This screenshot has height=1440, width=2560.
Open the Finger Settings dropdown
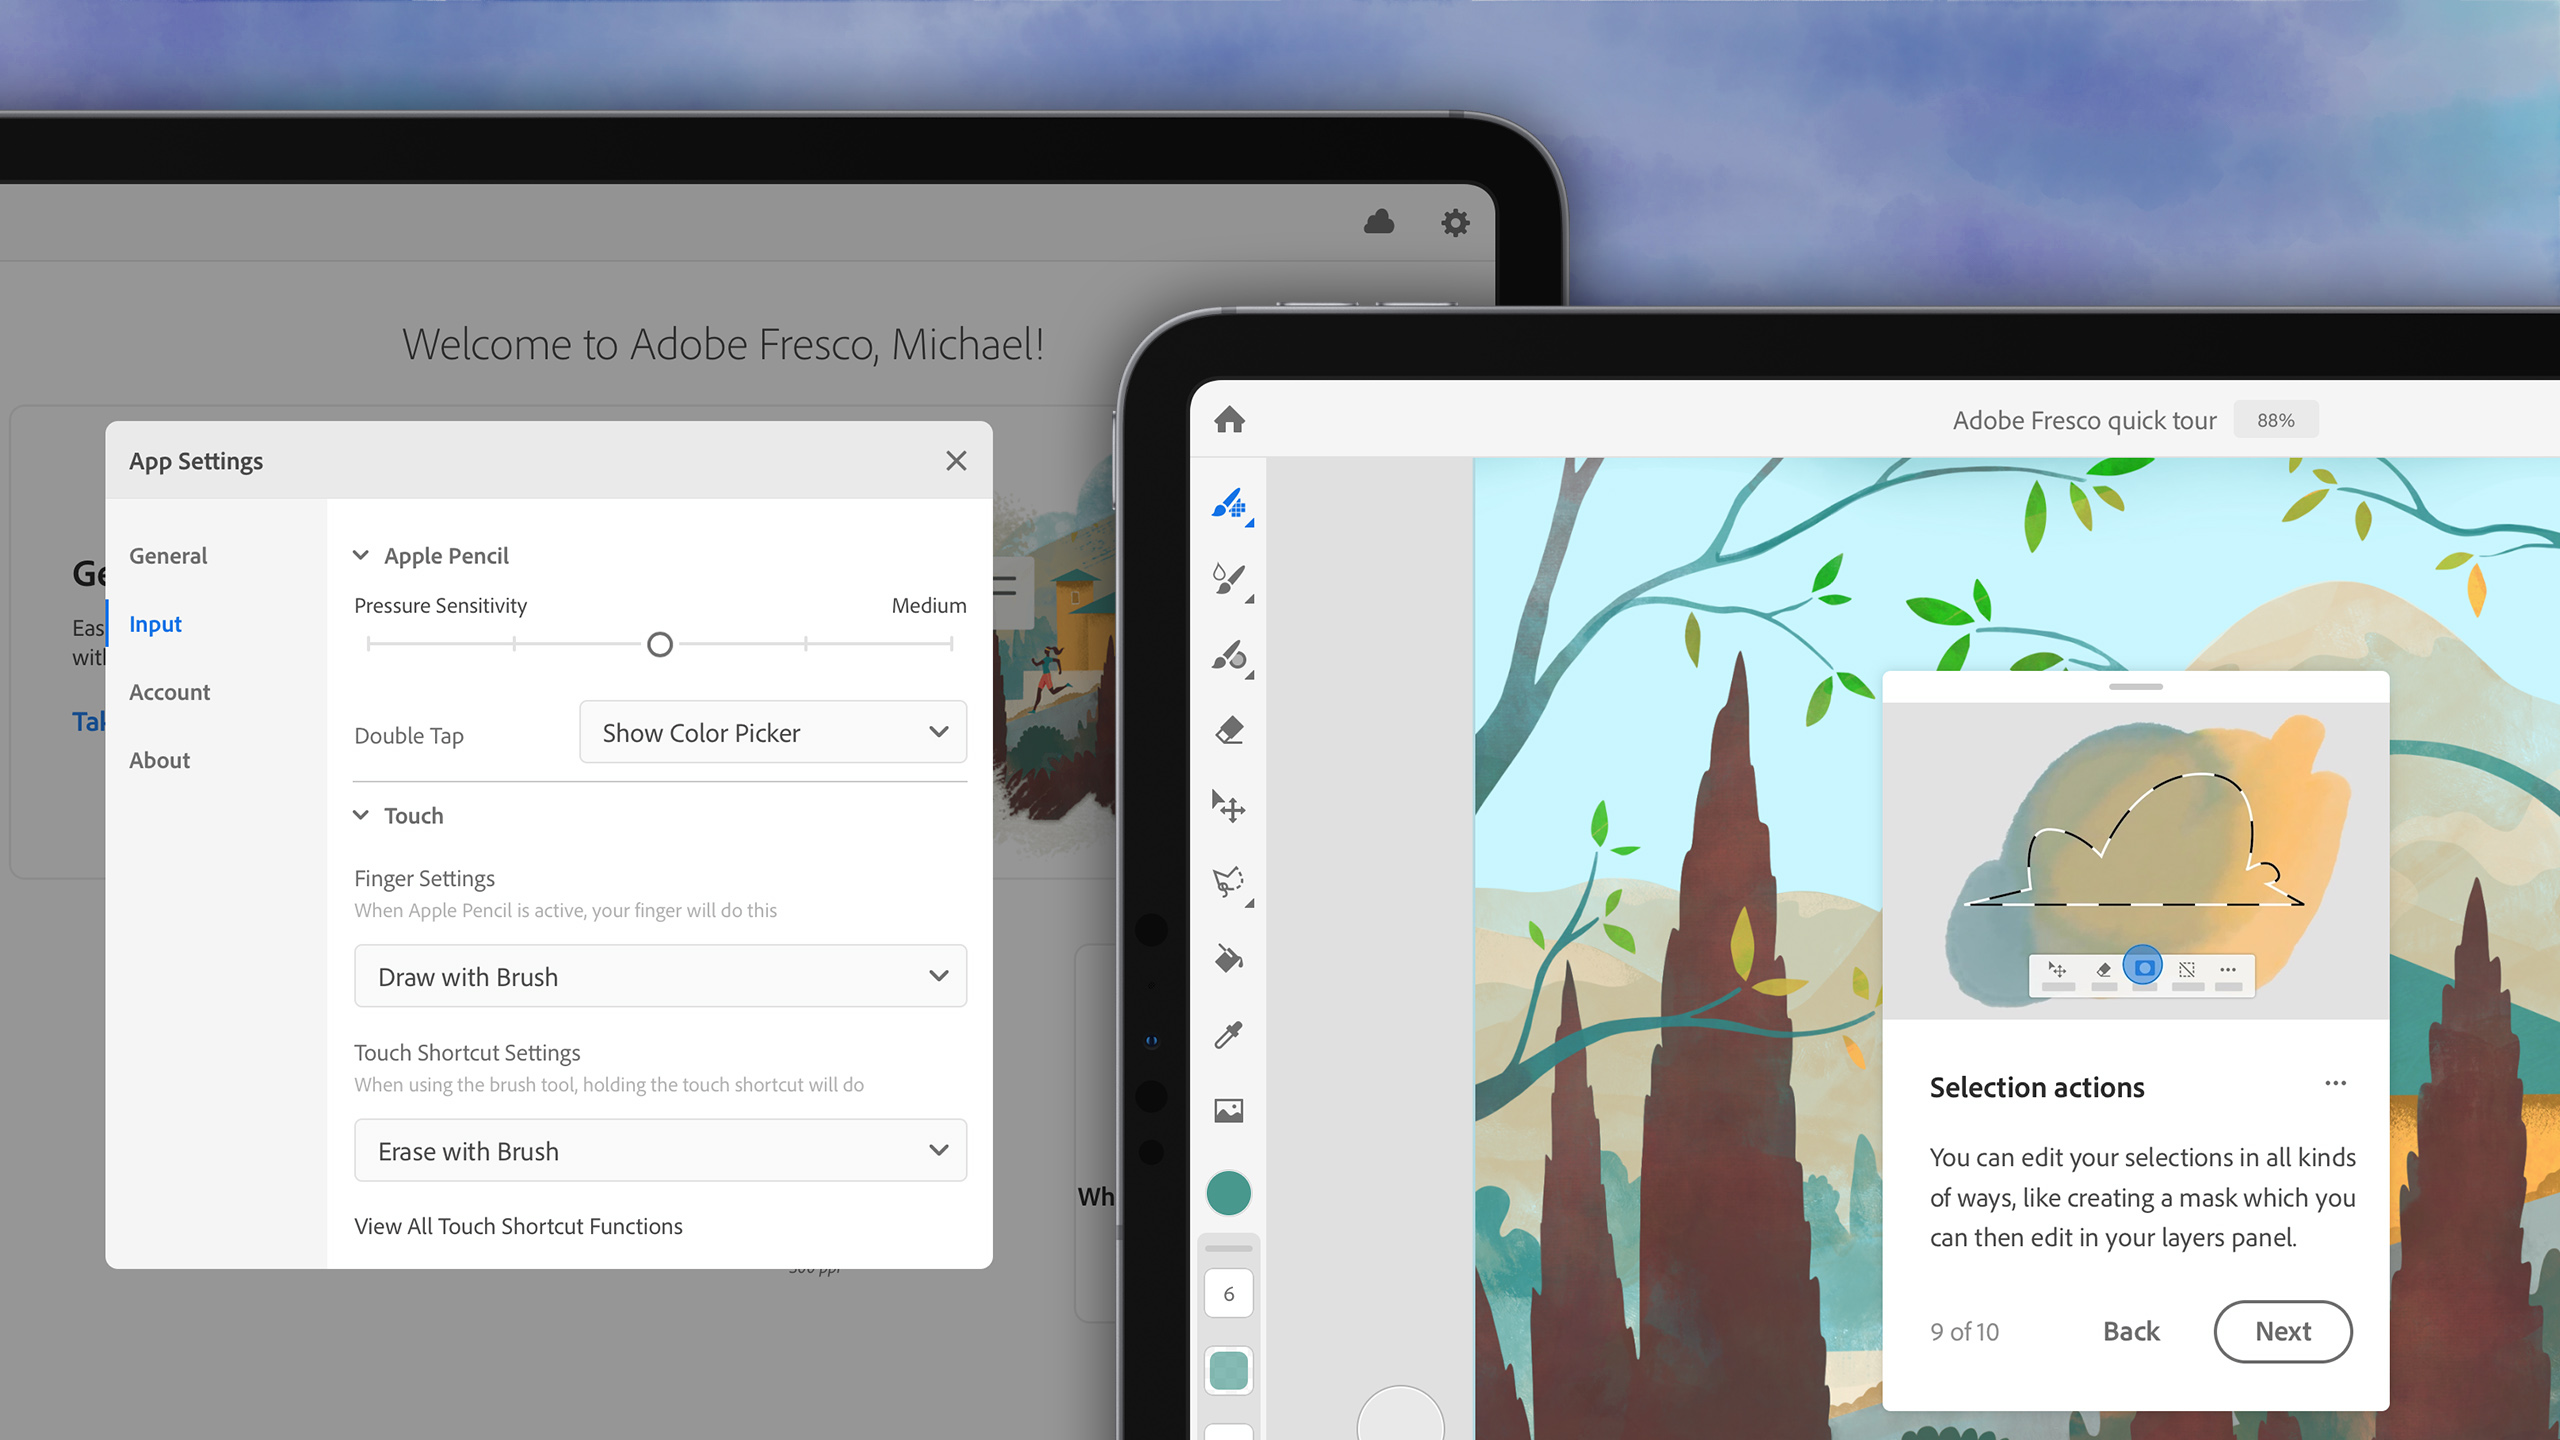coord(659,974)
